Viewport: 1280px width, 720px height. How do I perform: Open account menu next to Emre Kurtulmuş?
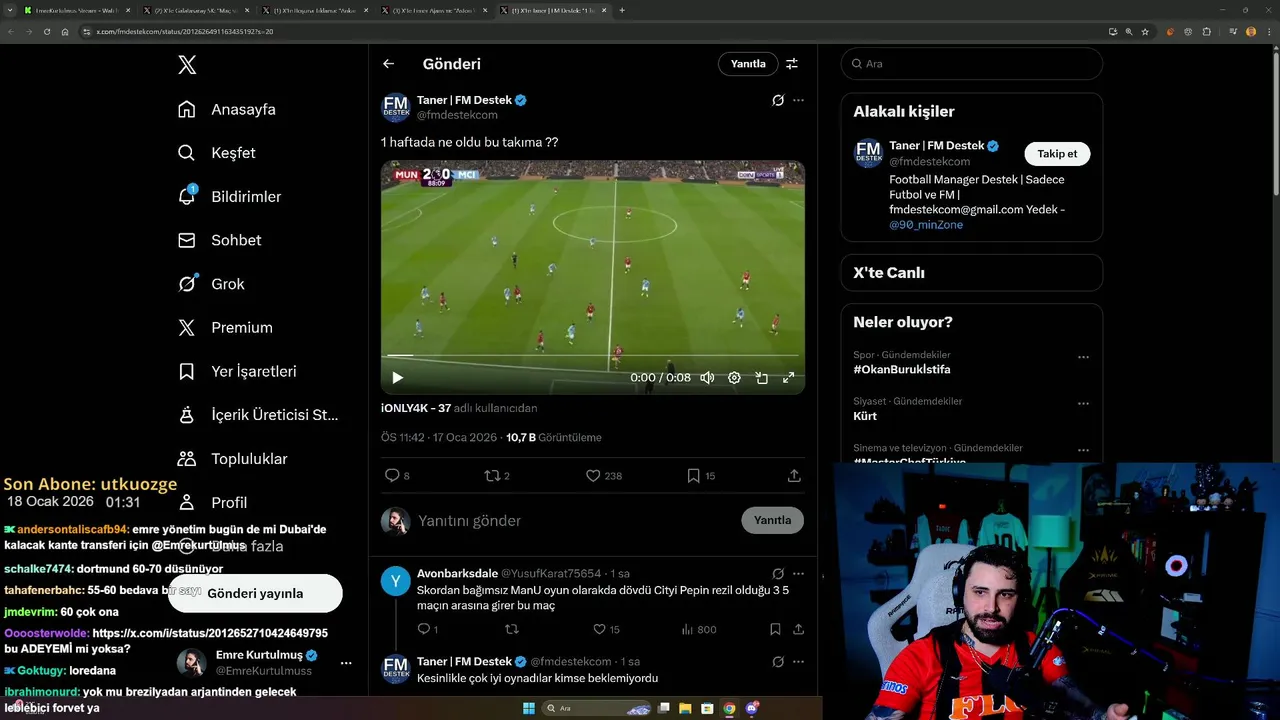point(346,663)
